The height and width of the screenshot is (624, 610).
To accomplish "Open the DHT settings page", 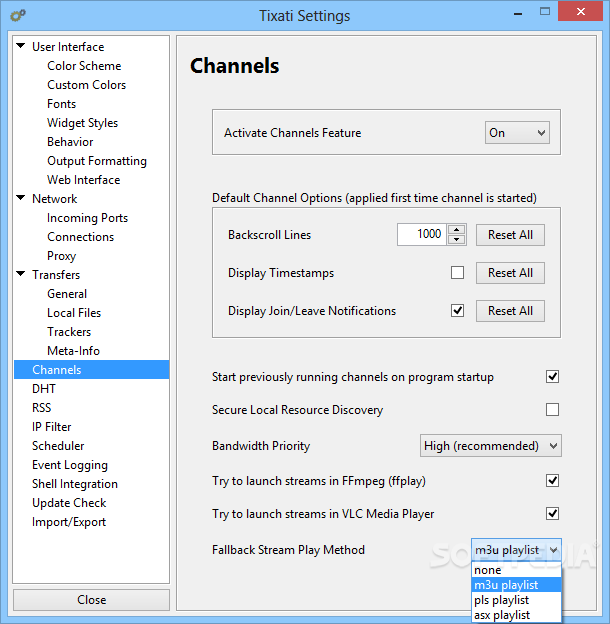I will click(44, 389).
